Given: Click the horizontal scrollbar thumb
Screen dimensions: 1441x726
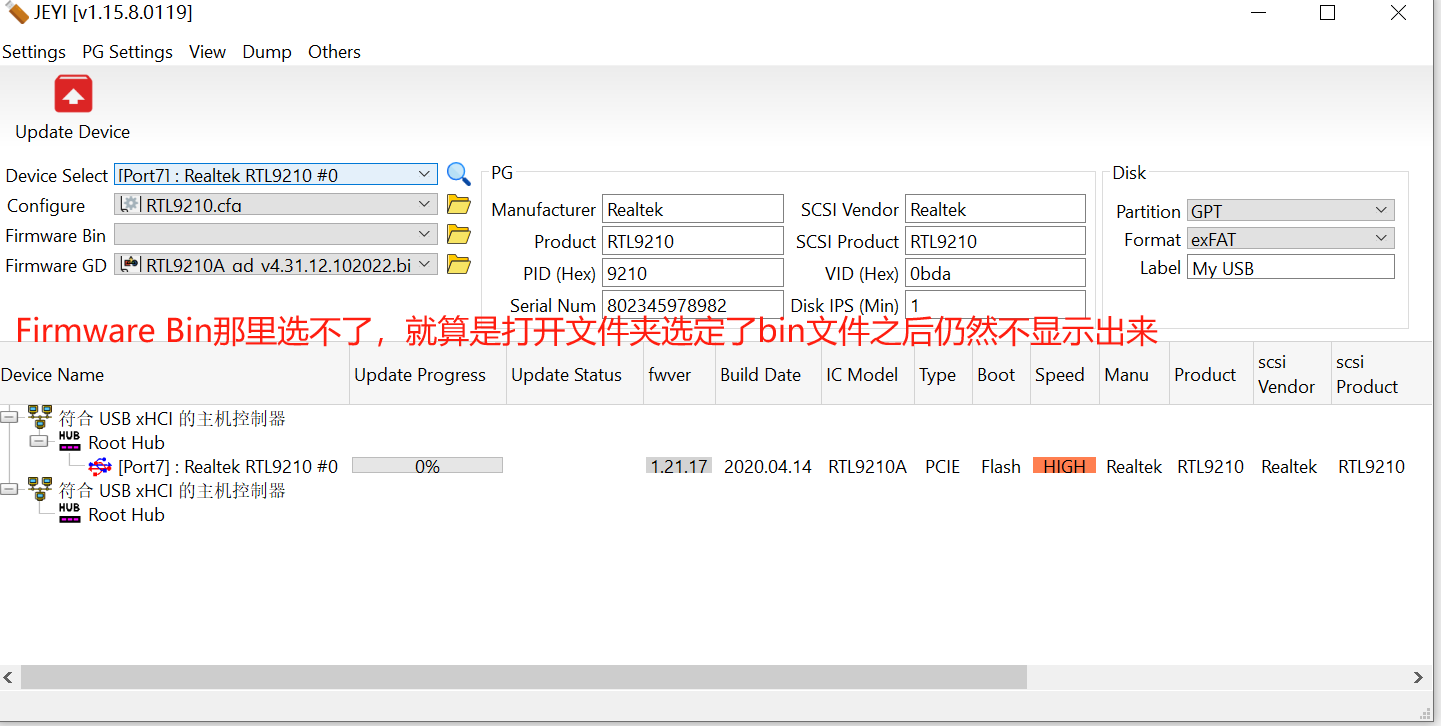Looking at the screenshot, I should tap(523, 677).
